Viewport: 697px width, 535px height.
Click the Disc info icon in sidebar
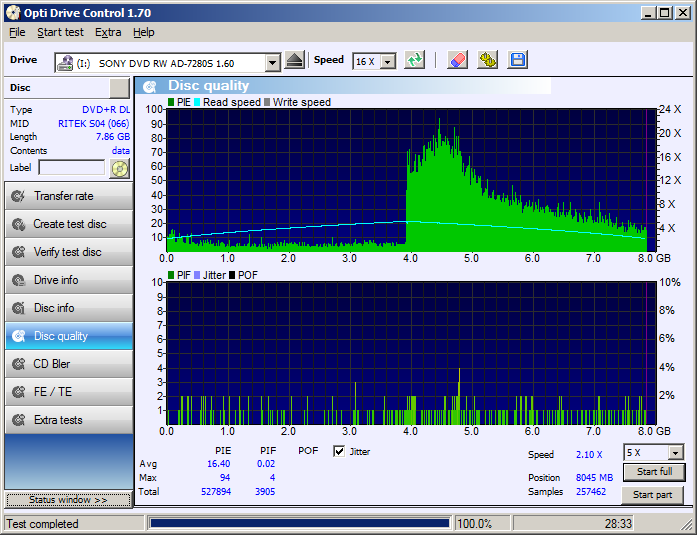point(18,308)
